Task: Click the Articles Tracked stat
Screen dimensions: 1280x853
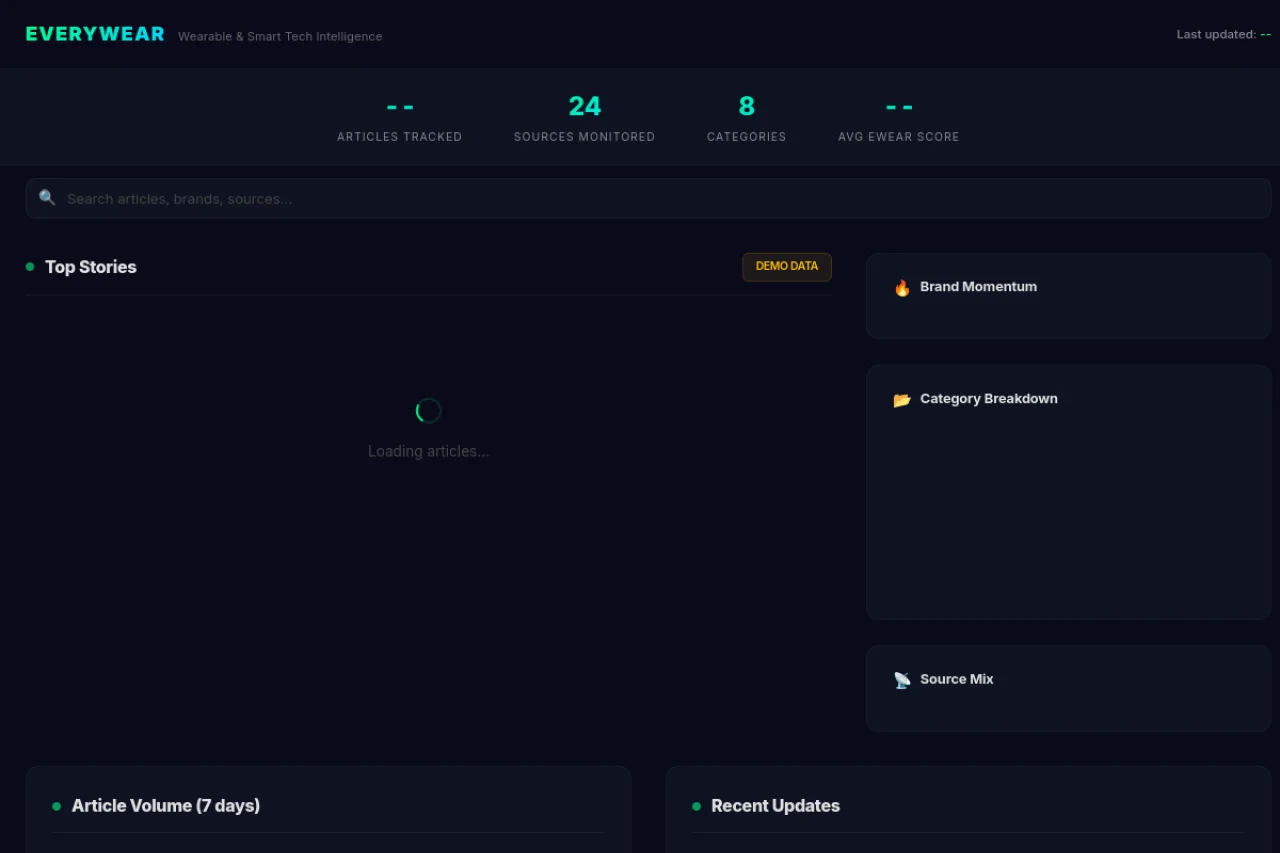Action: 399,118
